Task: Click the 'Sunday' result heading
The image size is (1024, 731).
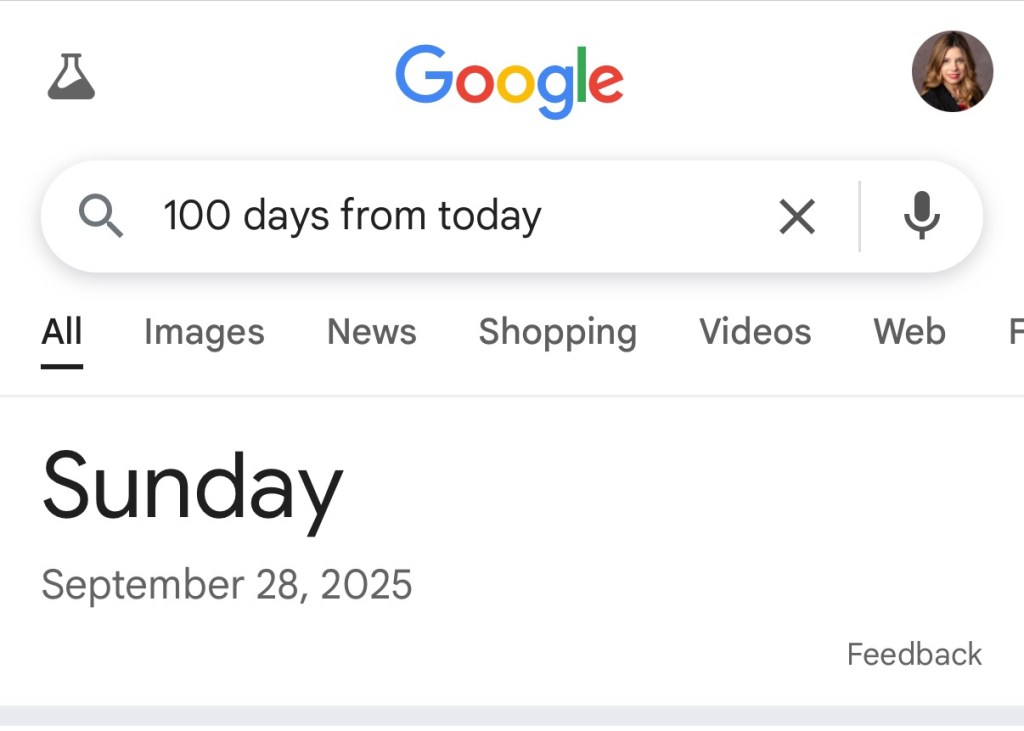Action: click(x=192, y=487)
